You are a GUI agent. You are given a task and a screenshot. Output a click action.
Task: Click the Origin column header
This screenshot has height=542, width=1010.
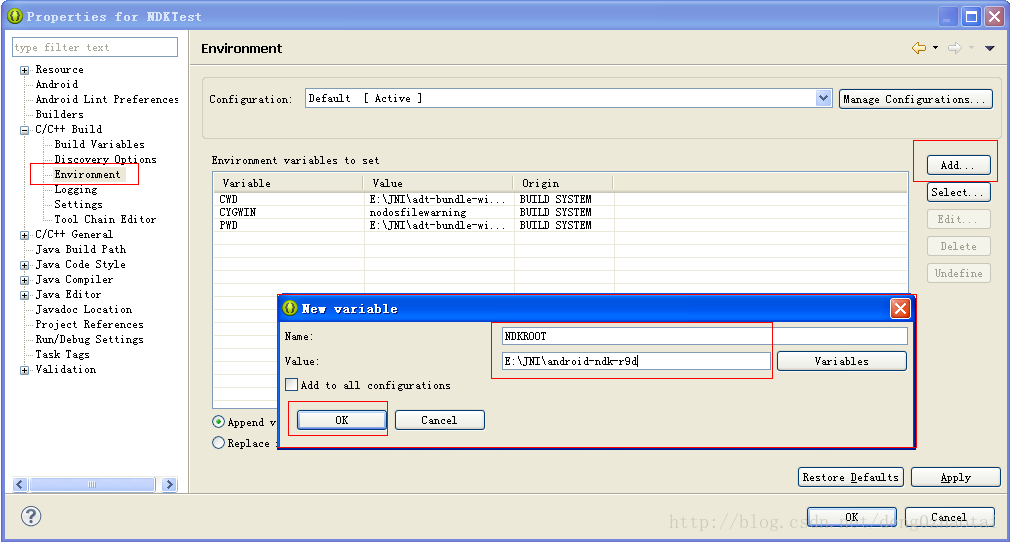(x=564, y=183)
